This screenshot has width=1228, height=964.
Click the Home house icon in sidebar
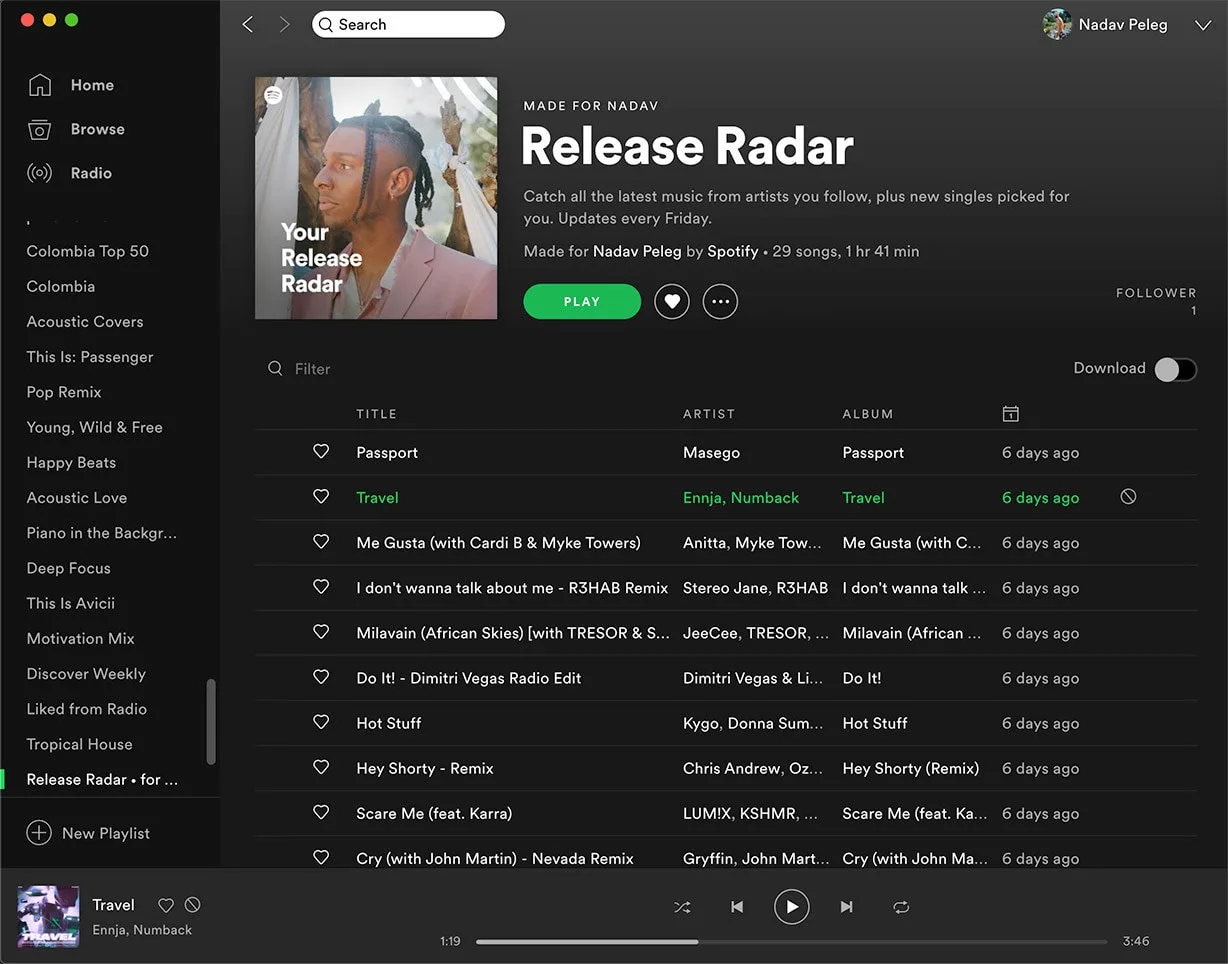39,85
